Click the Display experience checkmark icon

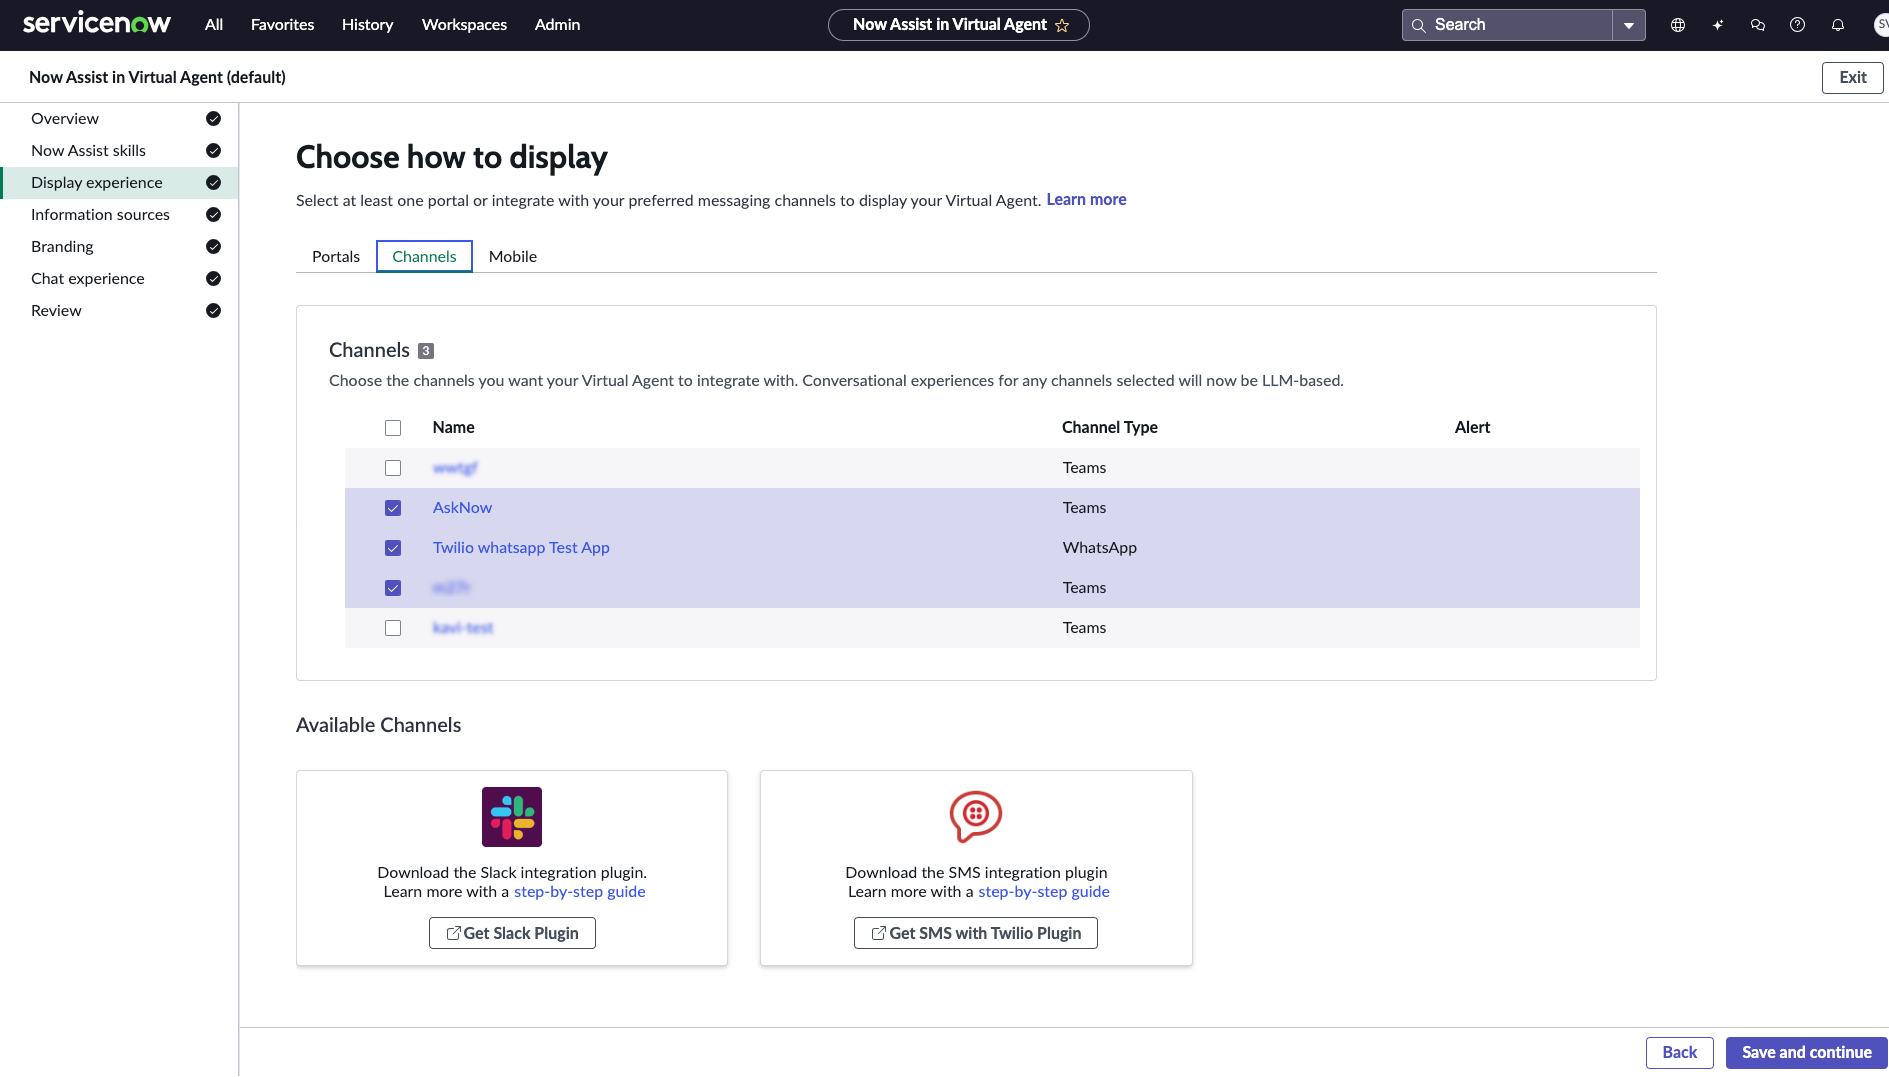coord(213,182)
